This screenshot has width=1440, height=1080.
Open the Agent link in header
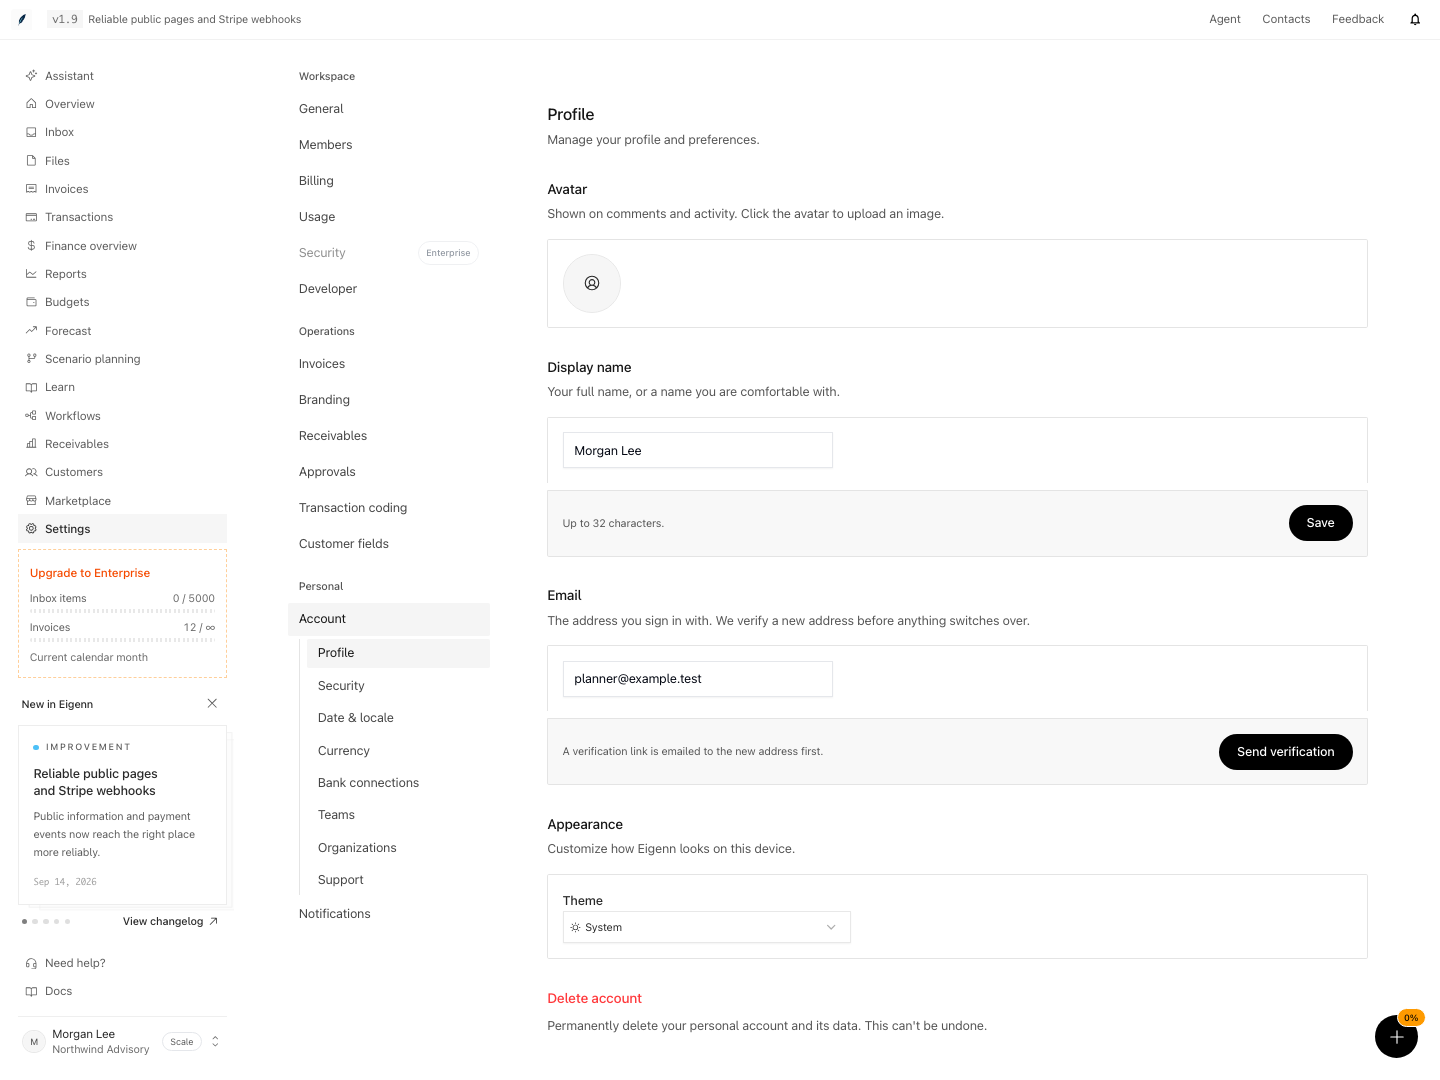click(x=1225, y=19)
